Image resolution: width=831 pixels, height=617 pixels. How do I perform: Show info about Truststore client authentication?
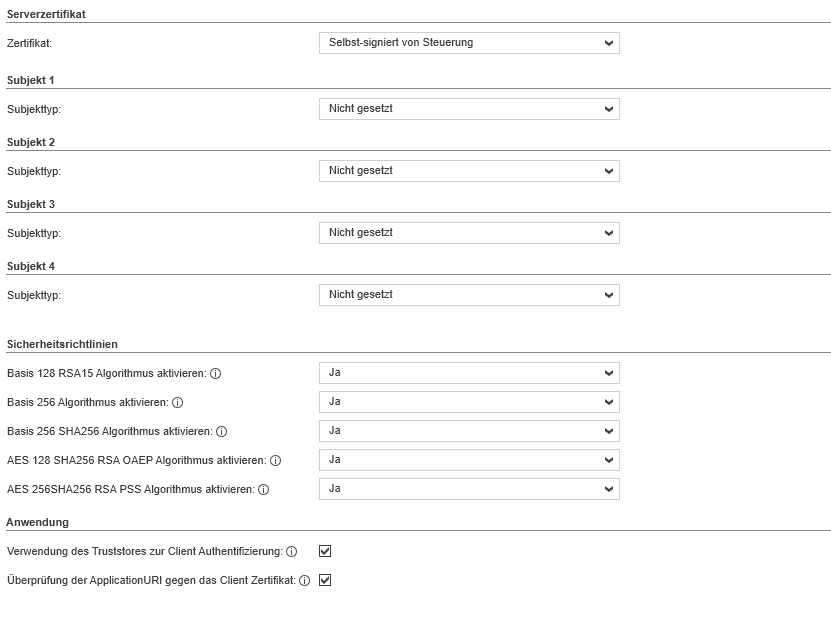coord(291,551)
